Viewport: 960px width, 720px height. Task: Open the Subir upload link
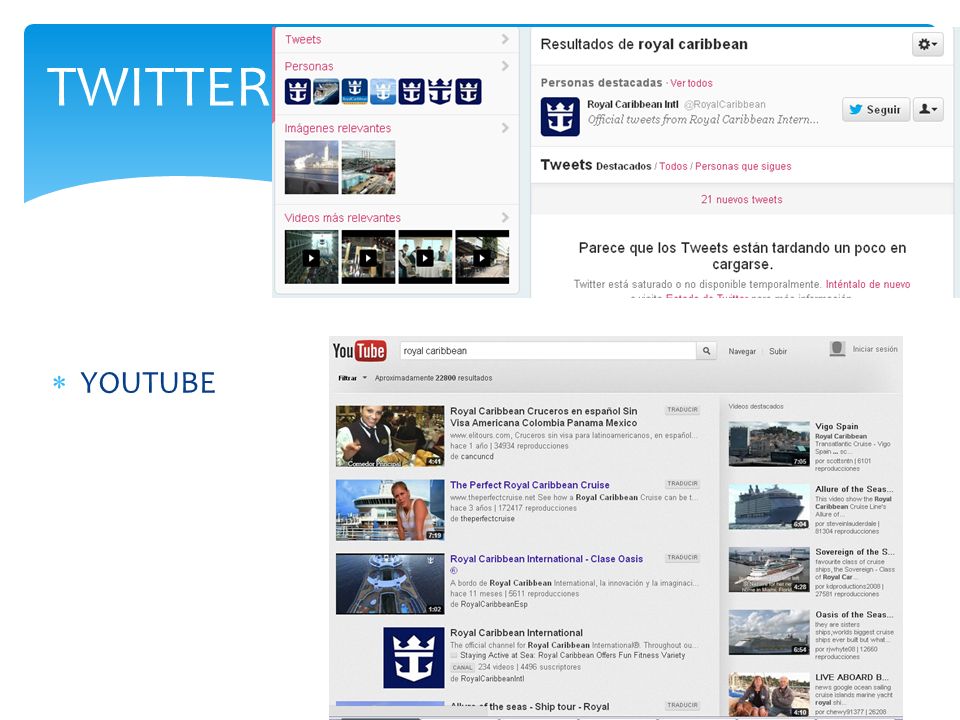(778, 351)
